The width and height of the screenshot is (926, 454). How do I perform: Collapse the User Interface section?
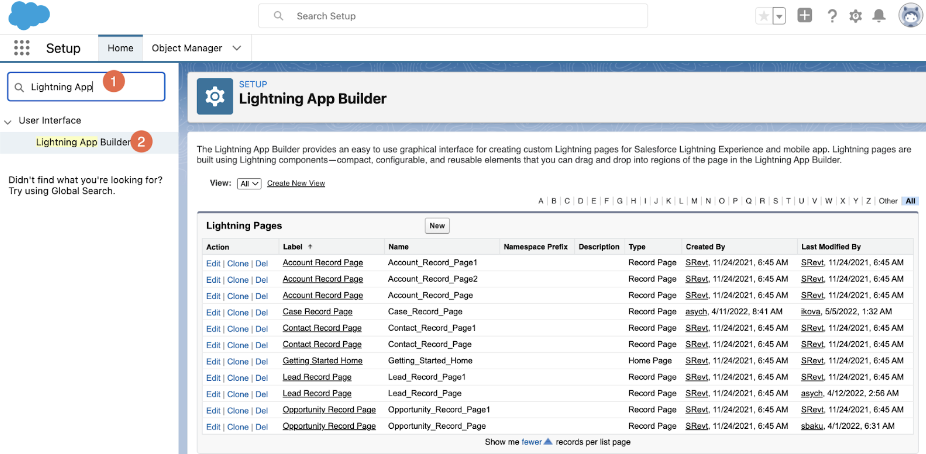pyautogui.click(x=8, y=121)
